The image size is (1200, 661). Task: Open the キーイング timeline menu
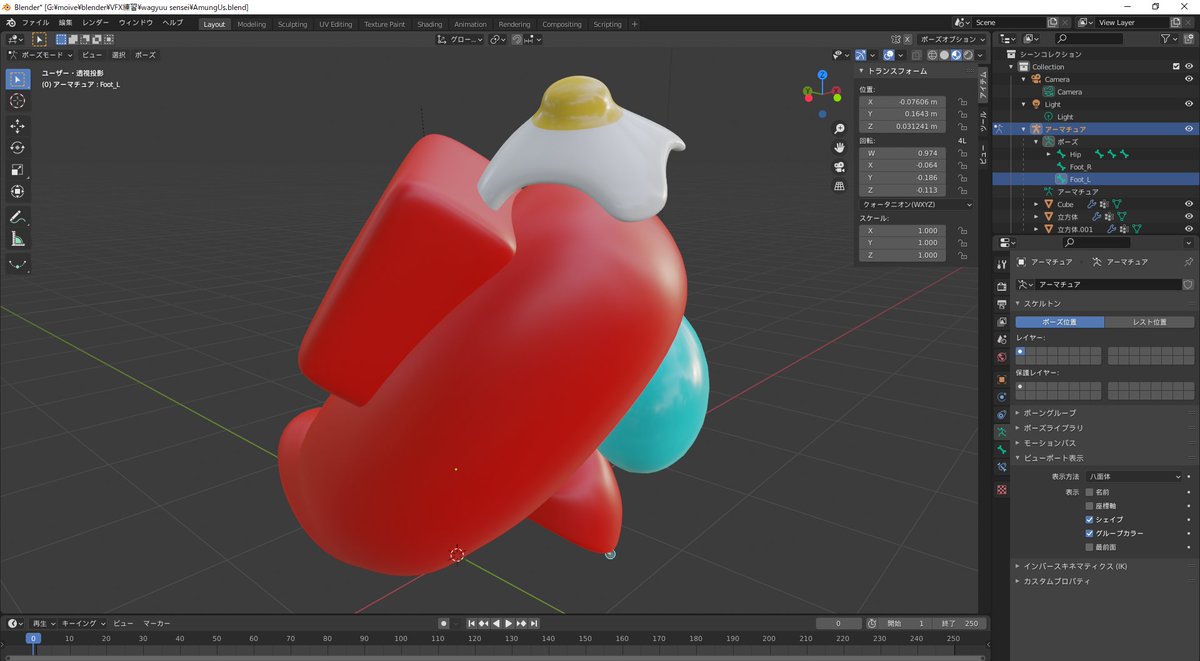83,623
